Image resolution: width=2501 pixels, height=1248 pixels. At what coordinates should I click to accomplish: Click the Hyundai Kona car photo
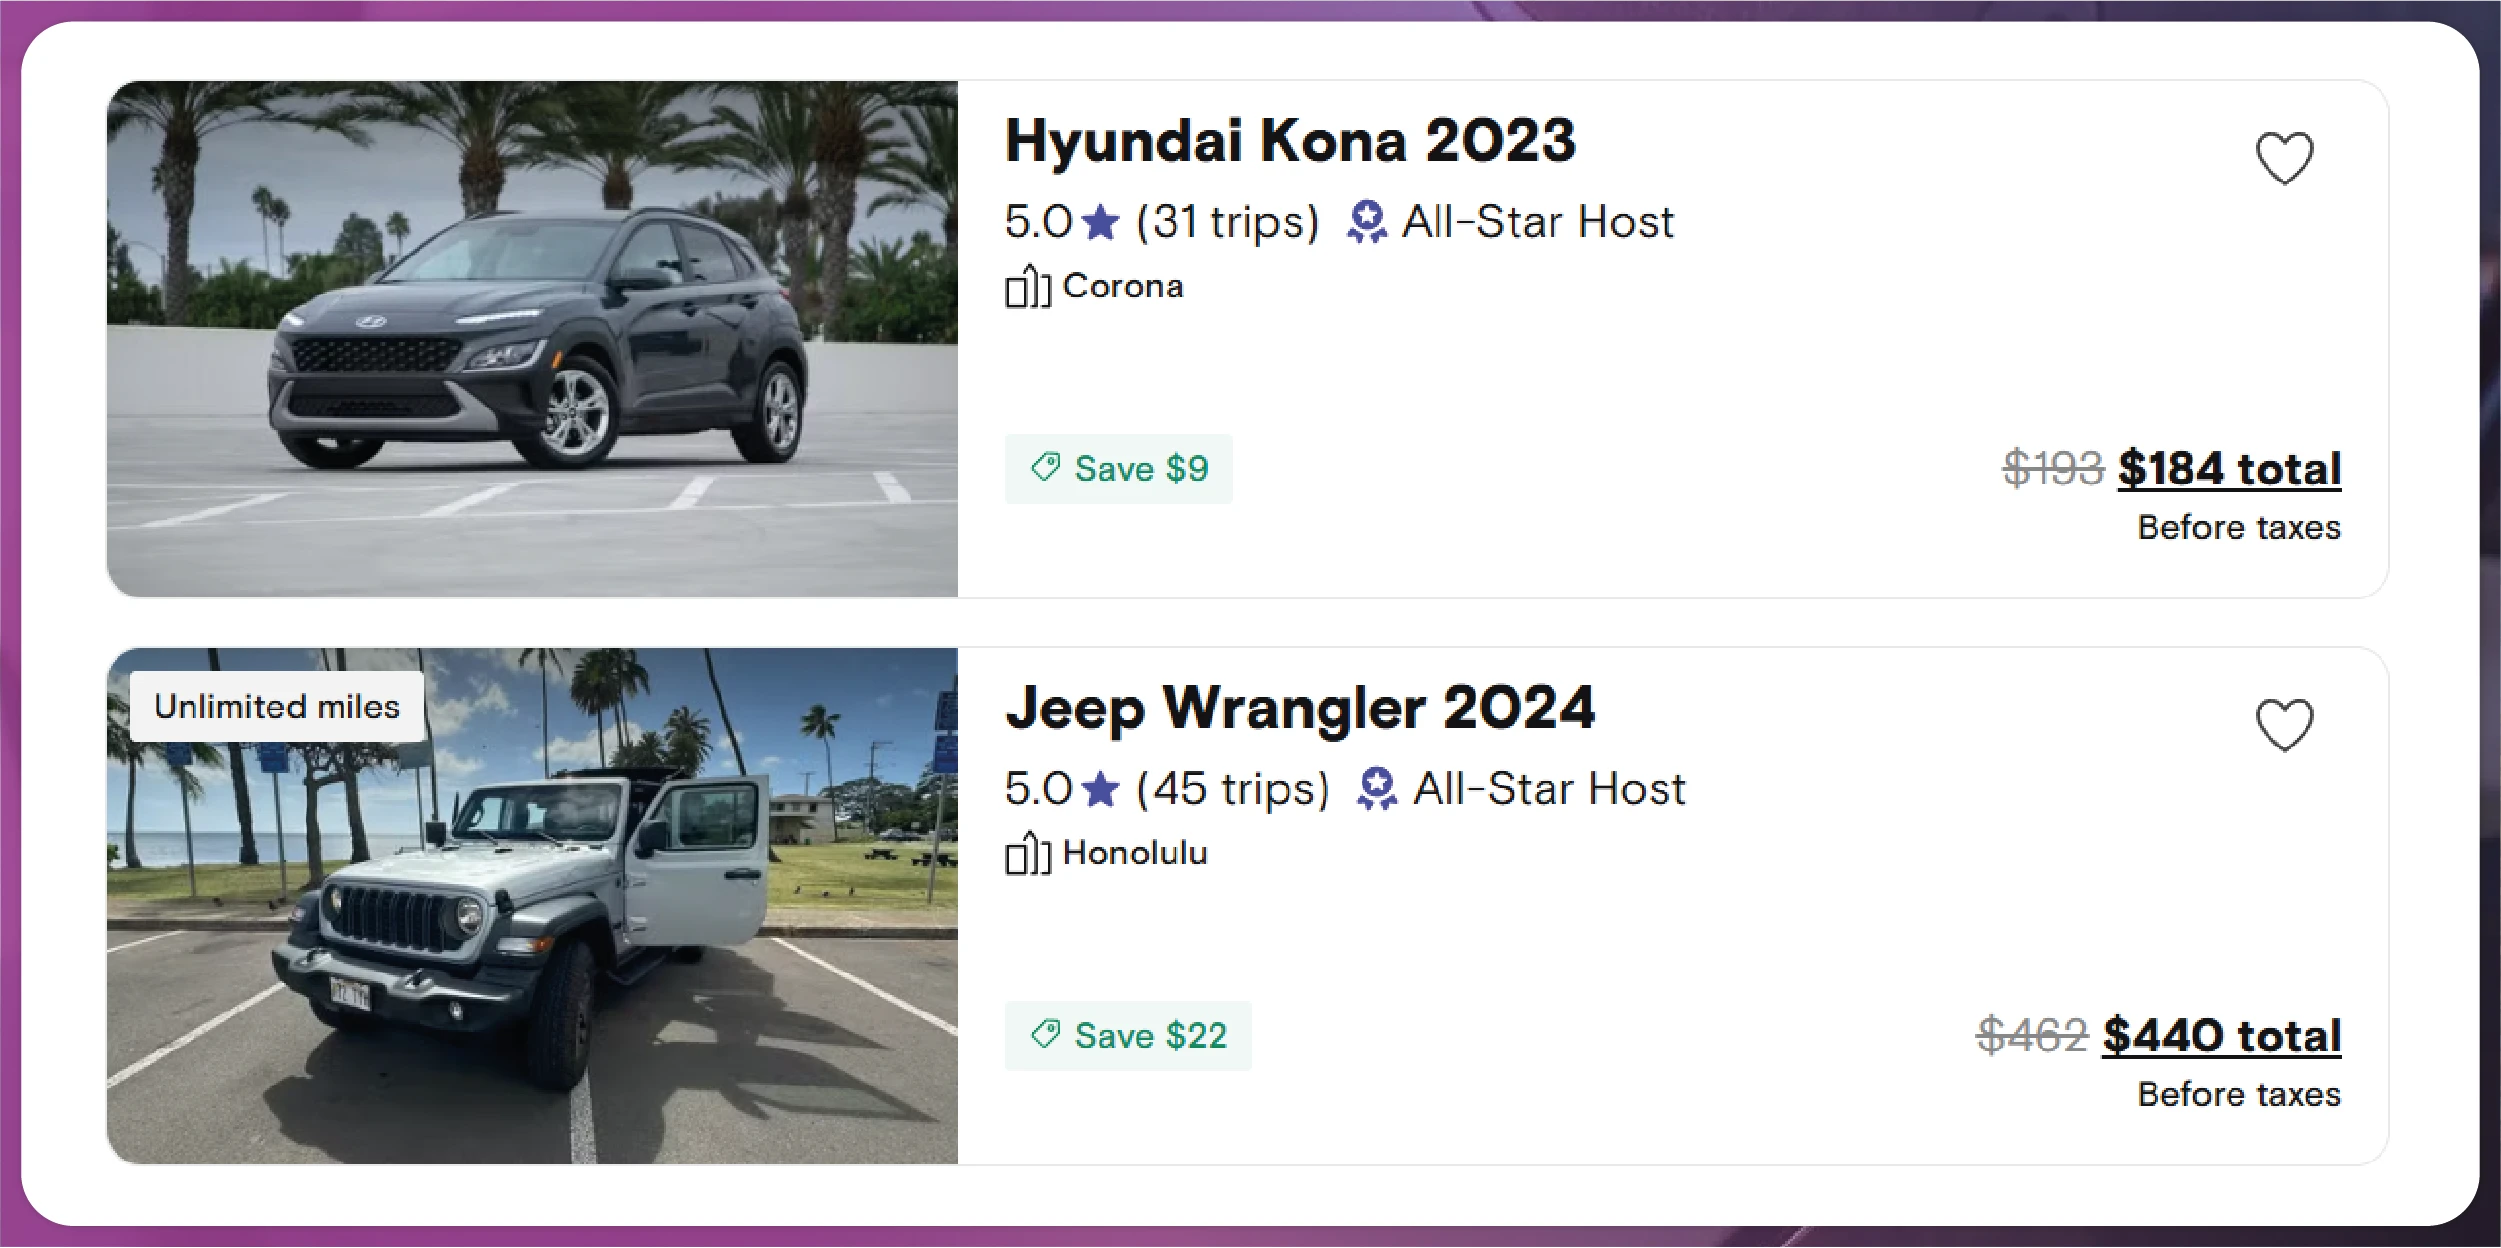click(x=532, y=340)
